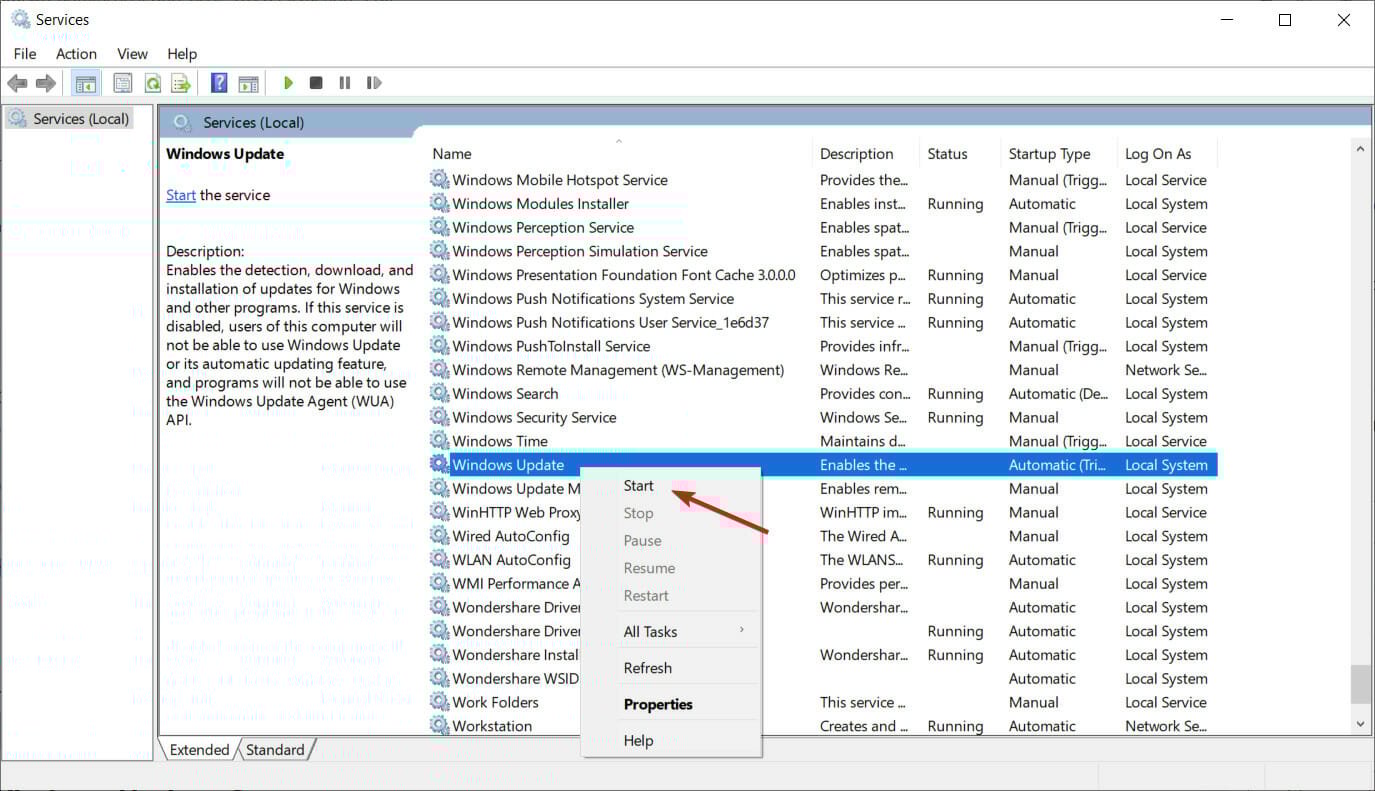
Task: Click the Start the service link
Action: (181, 195)
